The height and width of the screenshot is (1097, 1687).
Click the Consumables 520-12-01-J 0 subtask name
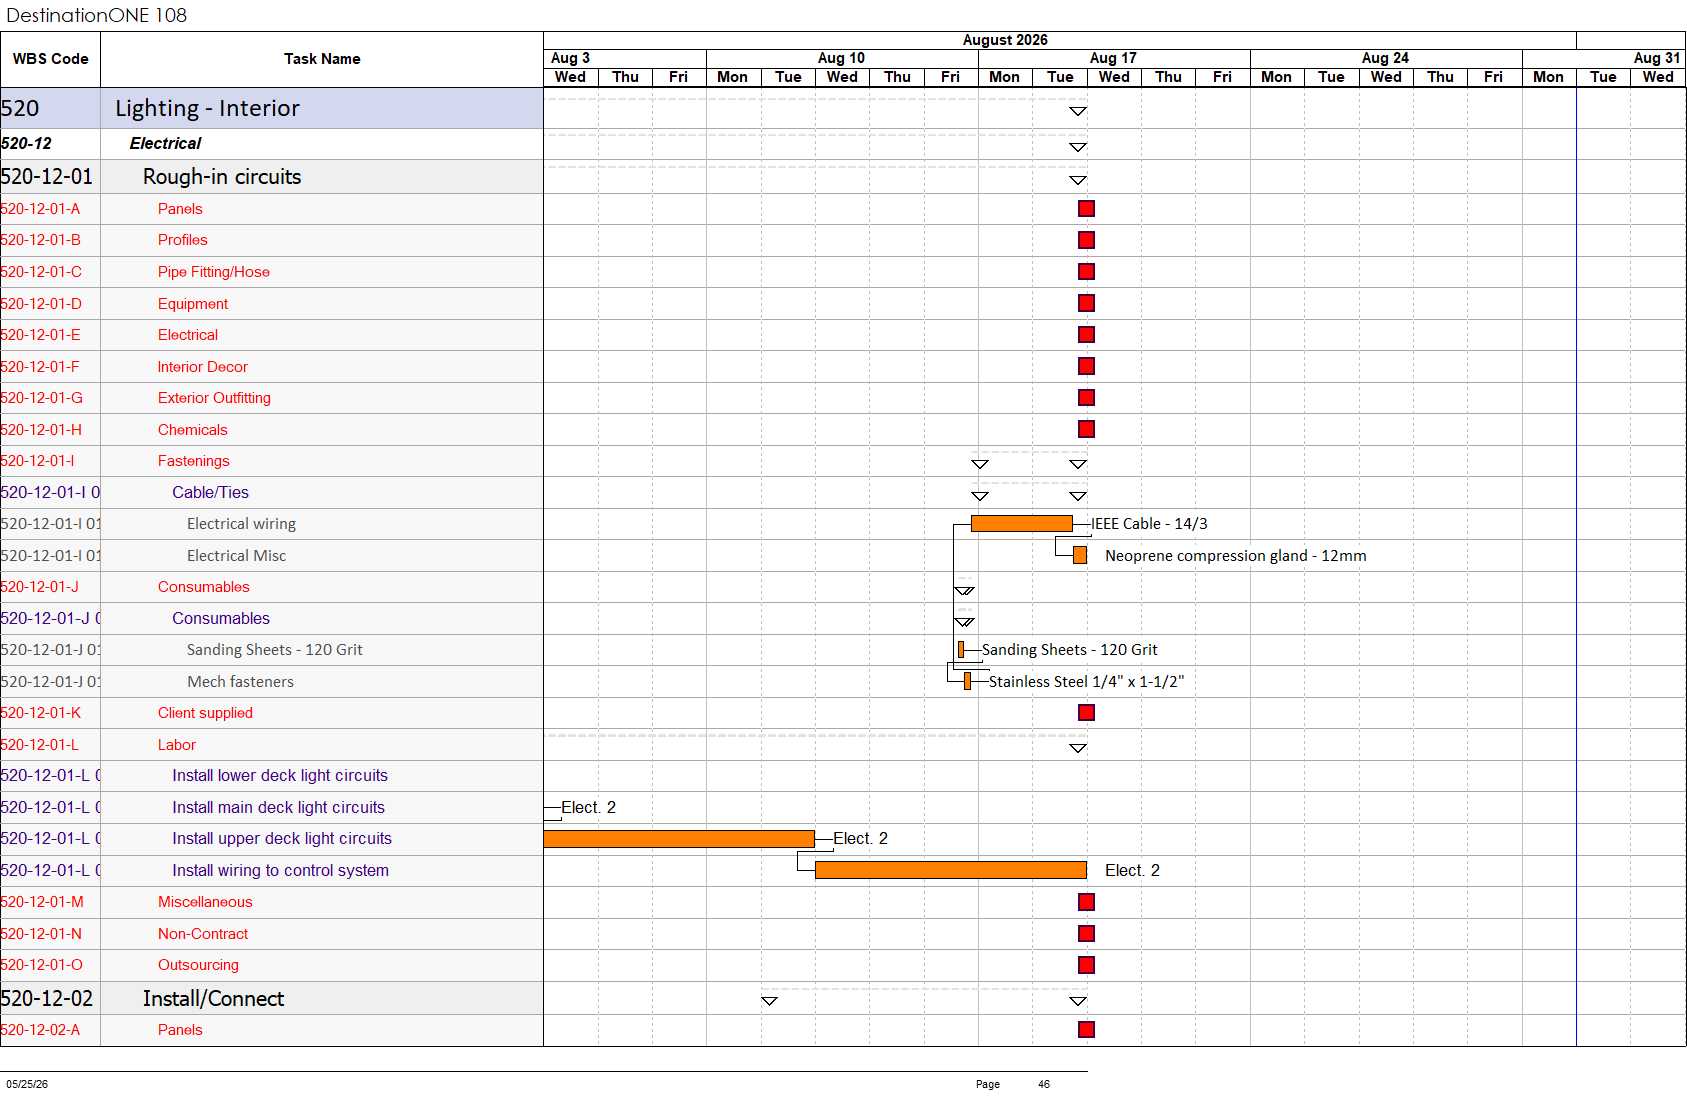(220, 619)
